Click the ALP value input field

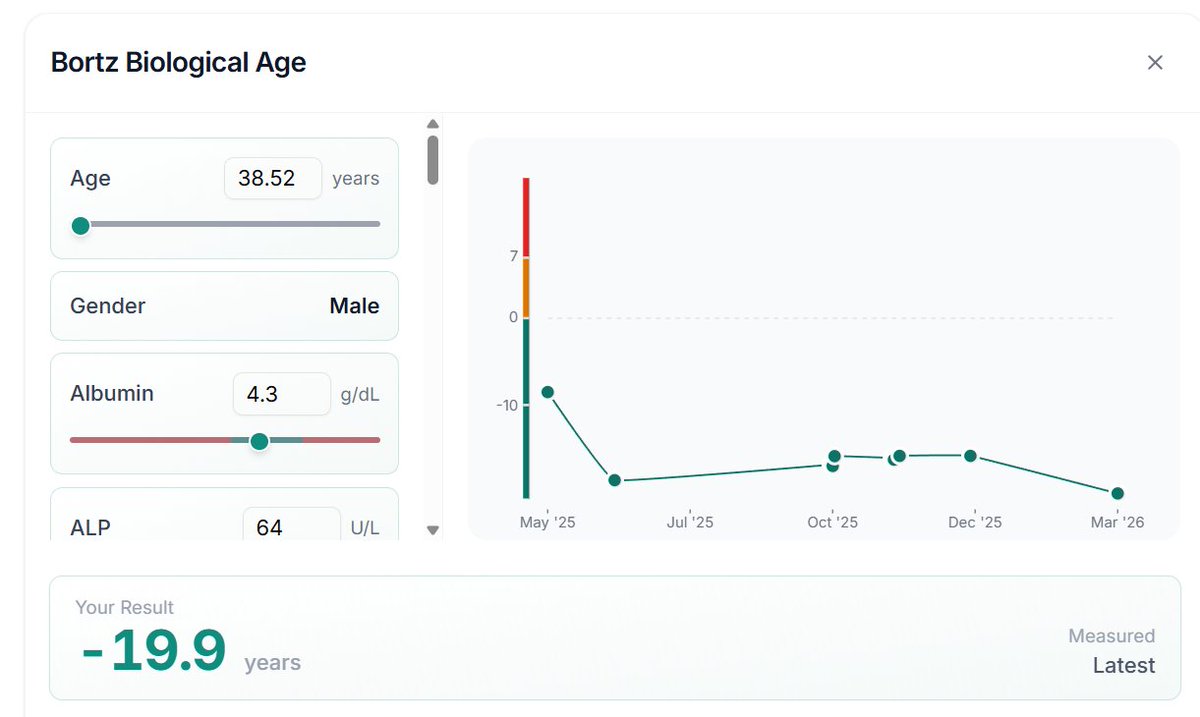tap(292, 526)
